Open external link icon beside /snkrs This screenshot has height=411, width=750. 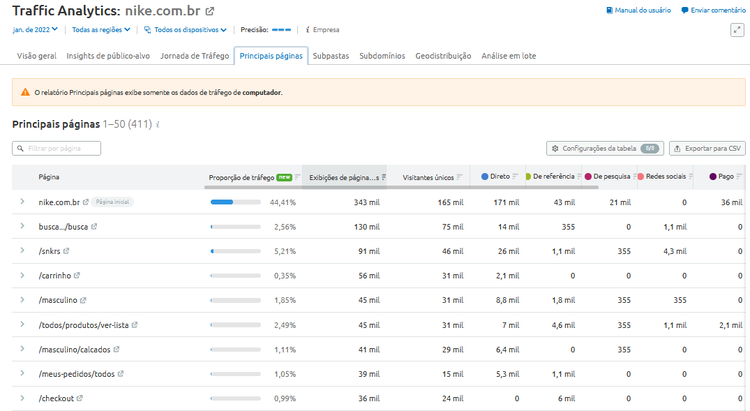(x=66, y=251)
